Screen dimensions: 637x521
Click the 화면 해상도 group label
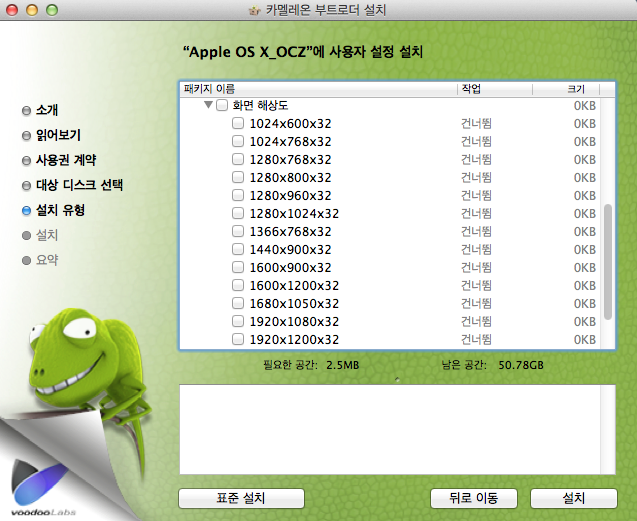pyautogui.click(x=260, y=106)
